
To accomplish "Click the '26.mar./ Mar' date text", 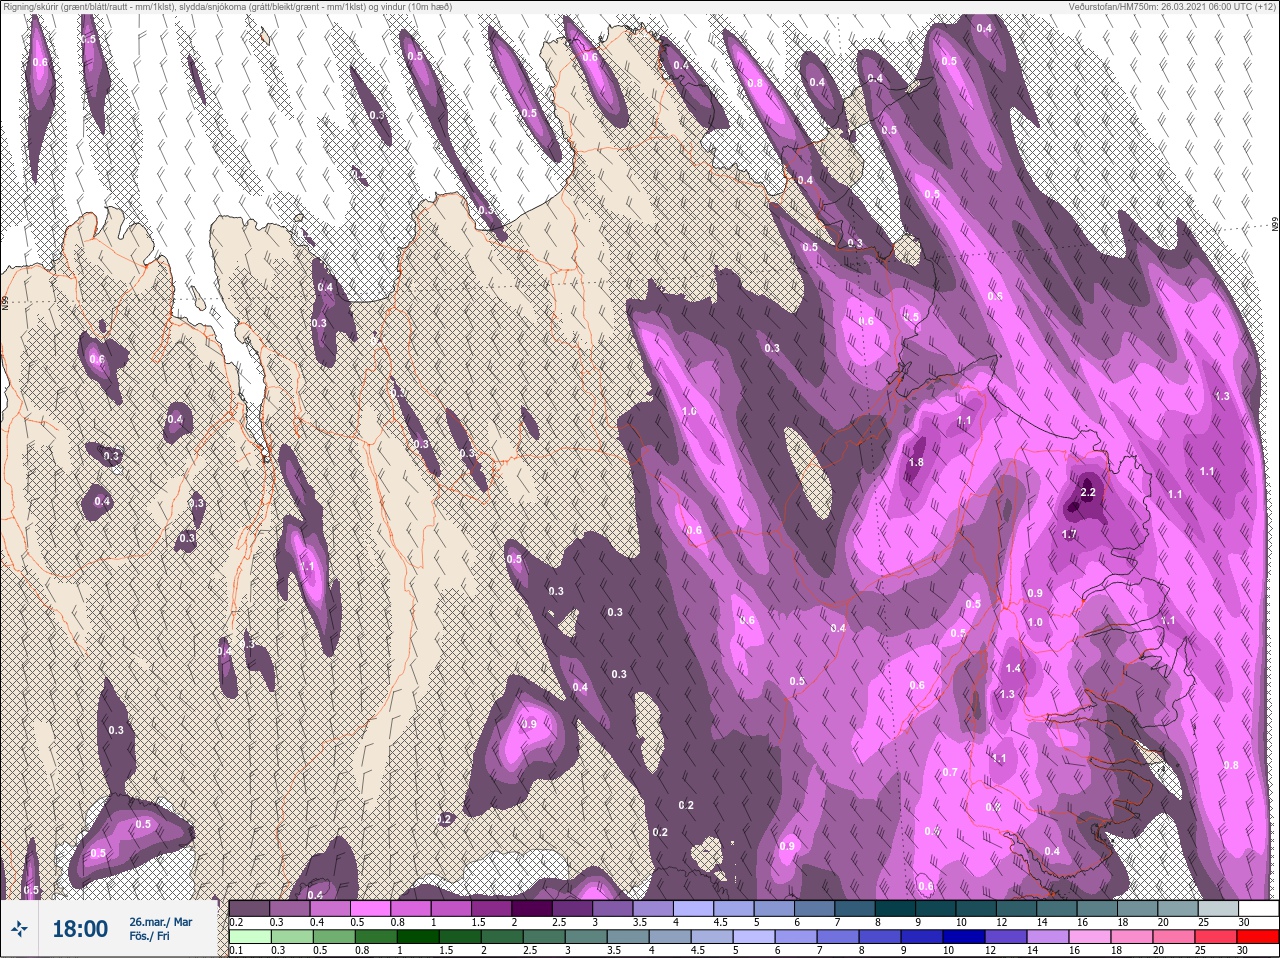I will (x=160, y=922).
